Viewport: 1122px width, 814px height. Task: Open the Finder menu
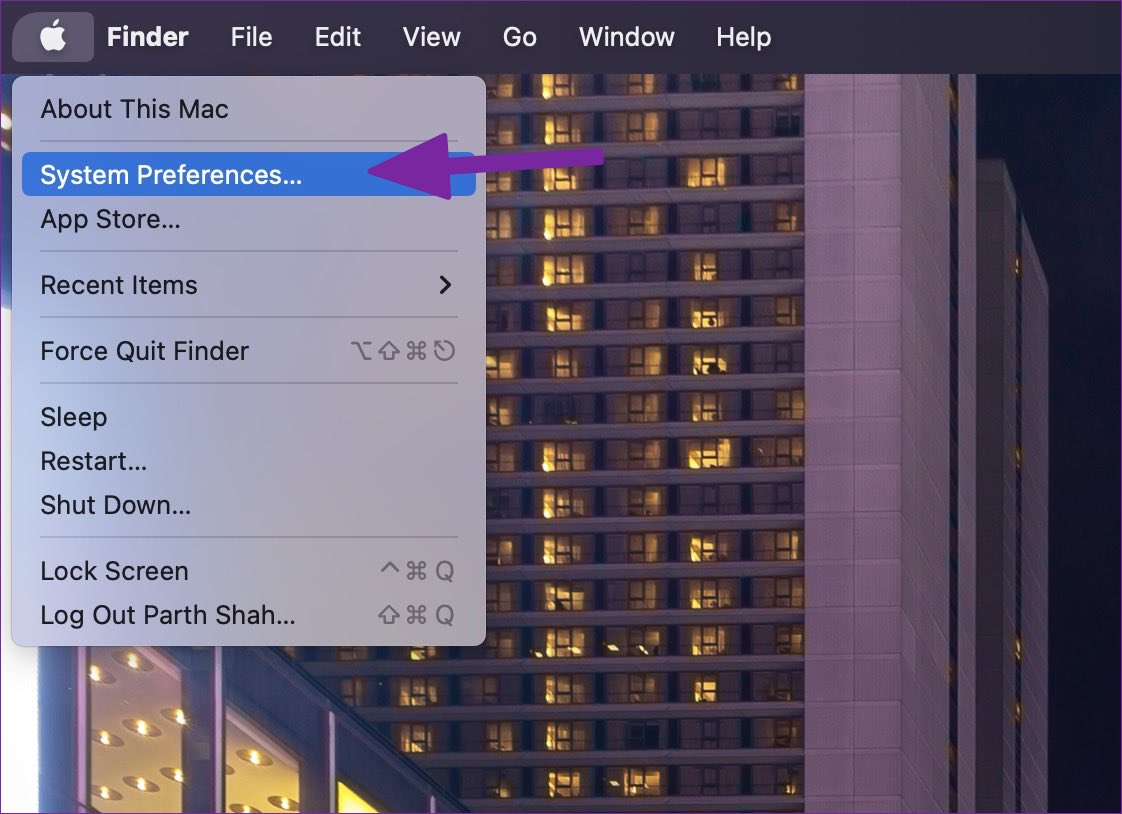click(147, 36)
